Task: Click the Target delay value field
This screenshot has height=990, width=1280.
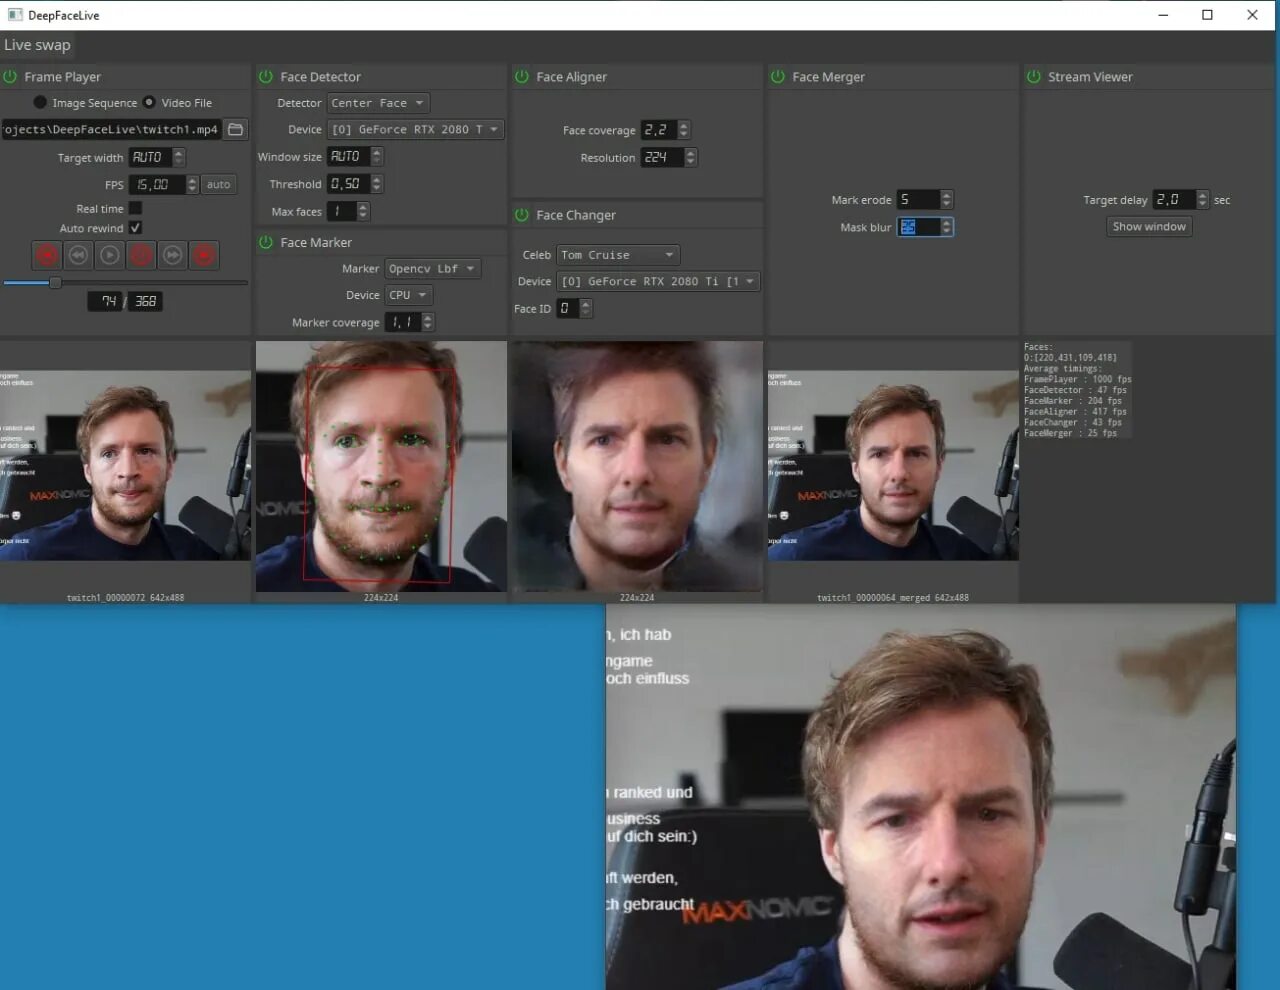Action: coord(1174,200)
